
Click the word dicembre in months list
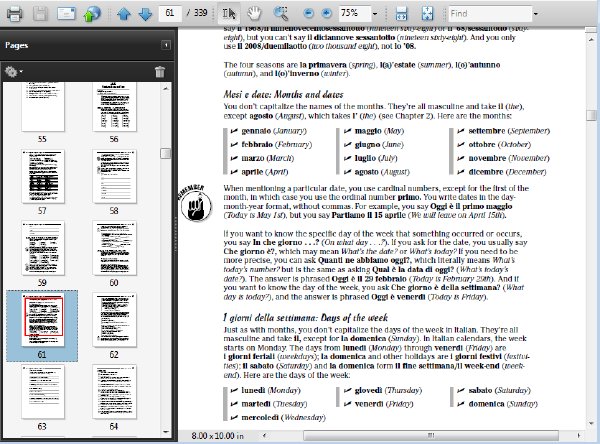click(486, 172)
